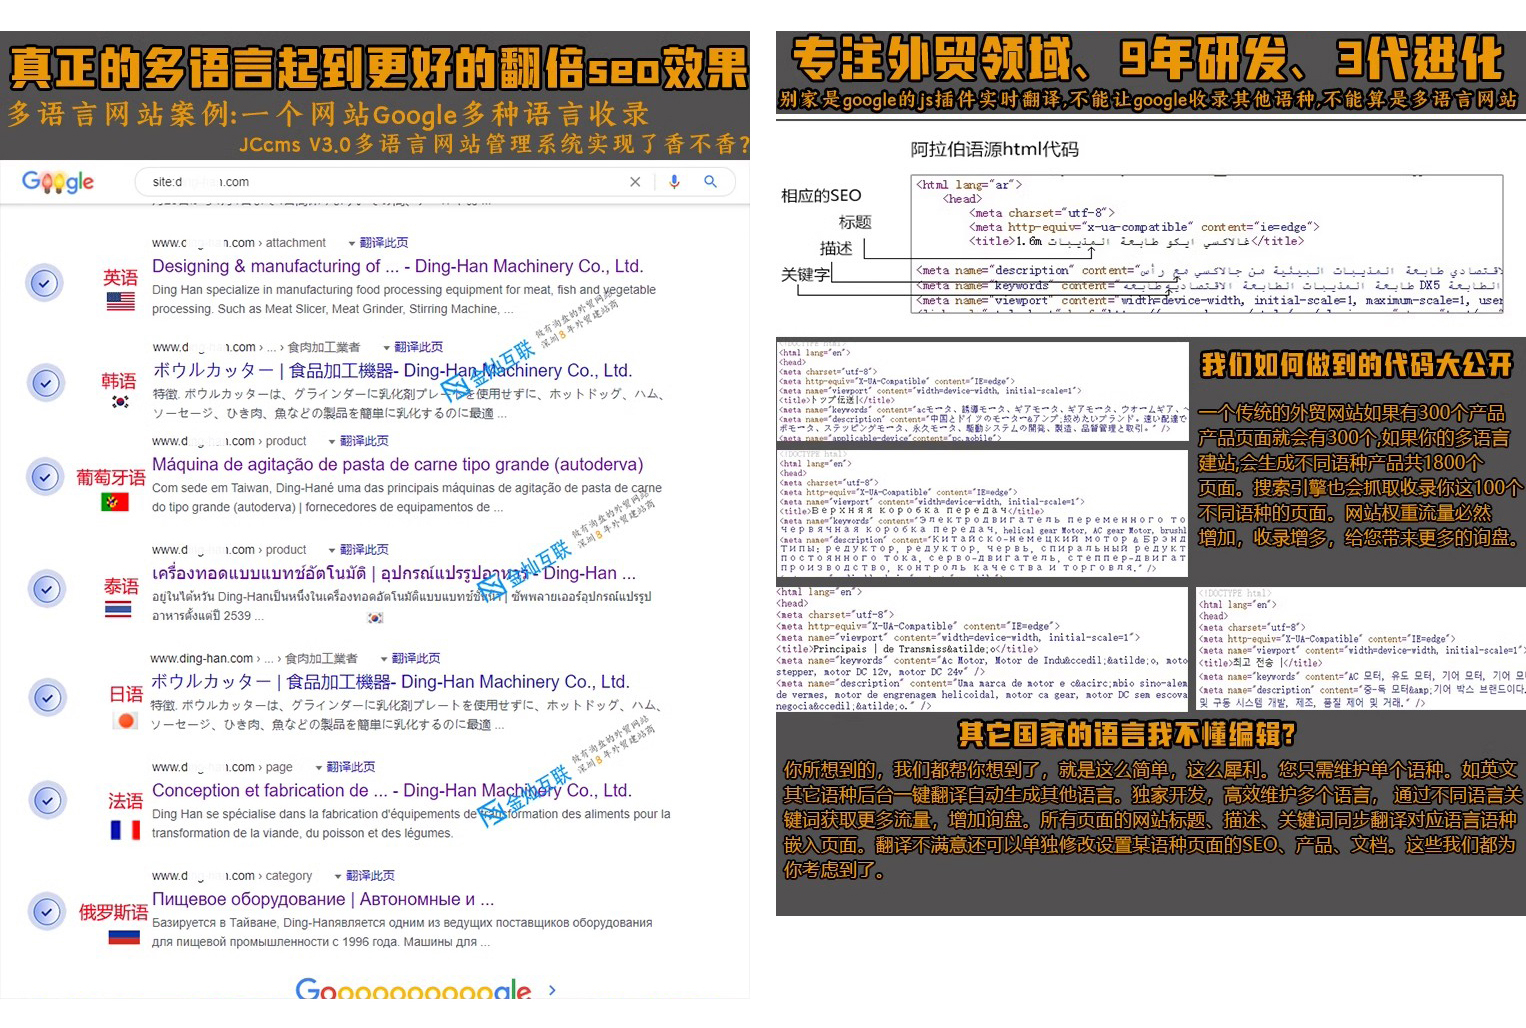Expand the arrow above the Máquina de agitação result
This screenshot has width=1526, height=1028.
332,441
